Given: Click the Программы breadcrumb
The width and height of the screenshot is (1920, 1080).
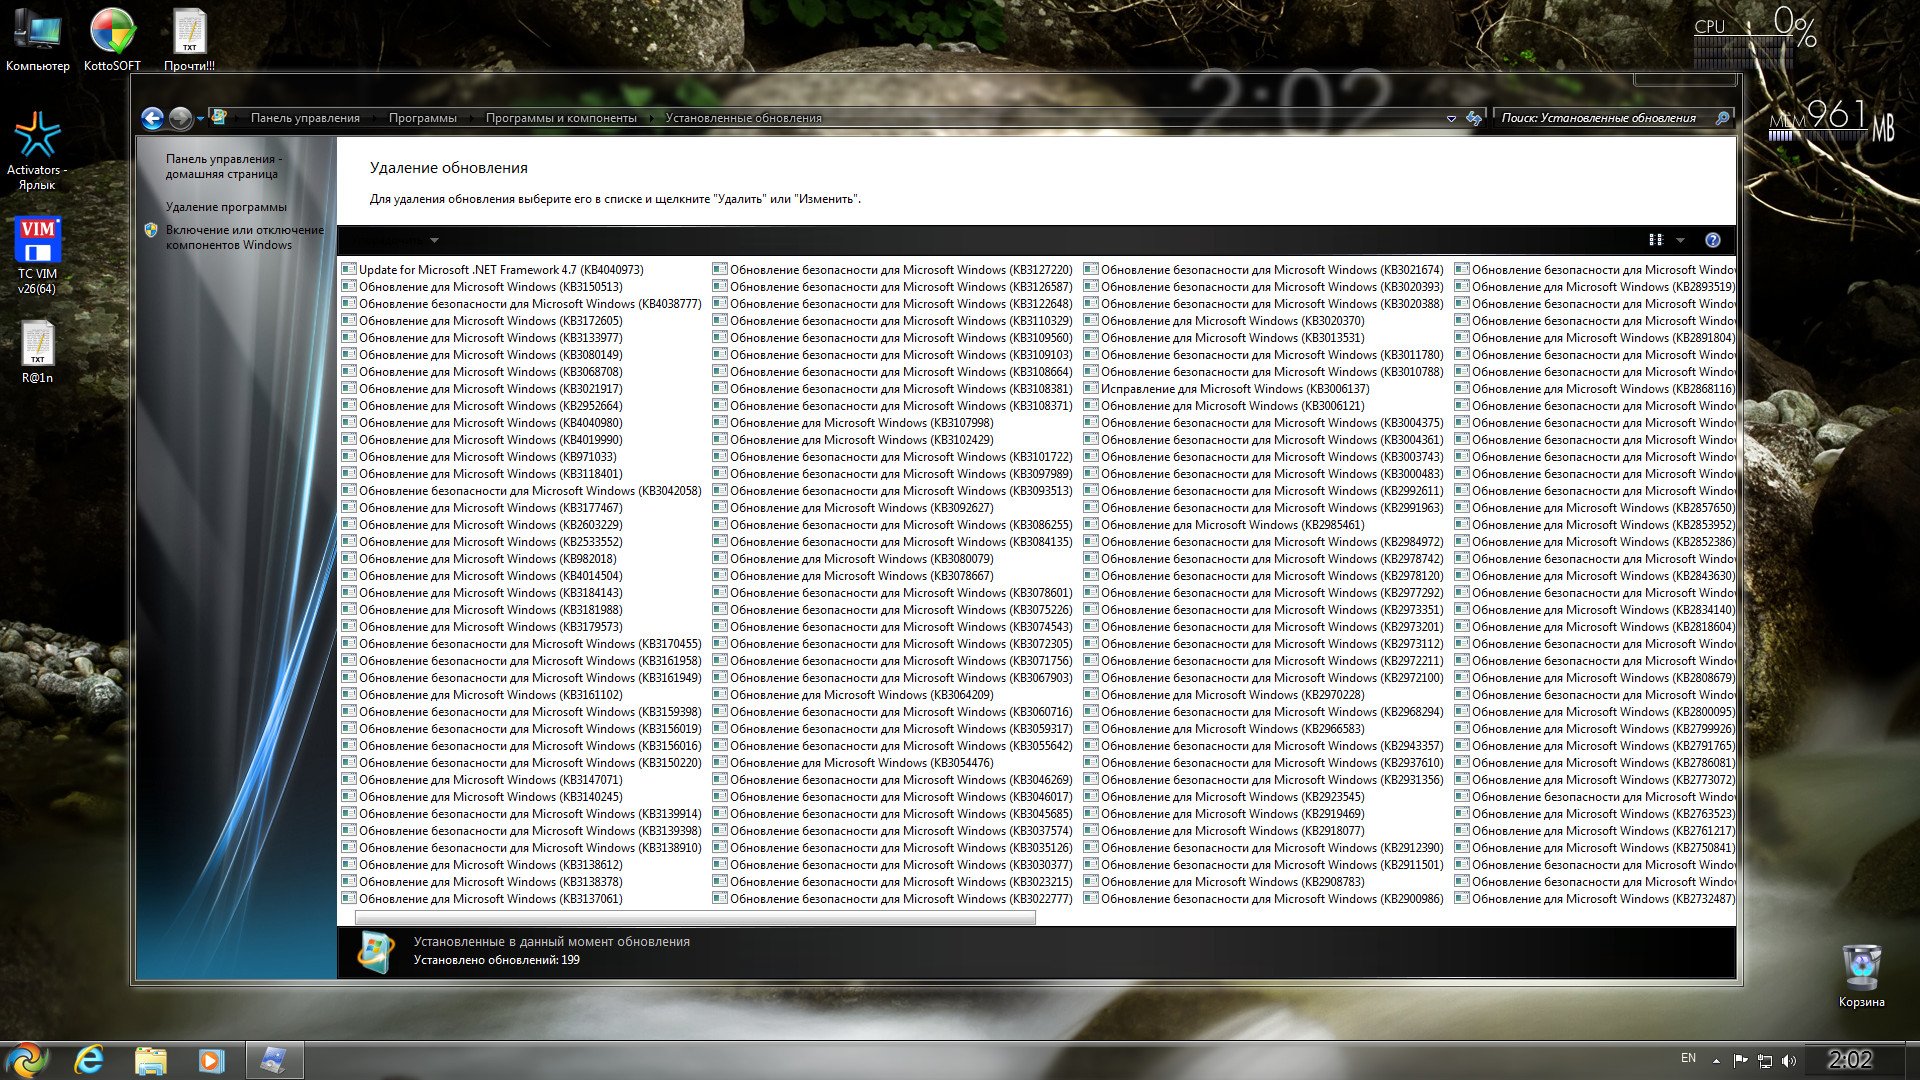Looking at the screenshot, I should point(422,118).
